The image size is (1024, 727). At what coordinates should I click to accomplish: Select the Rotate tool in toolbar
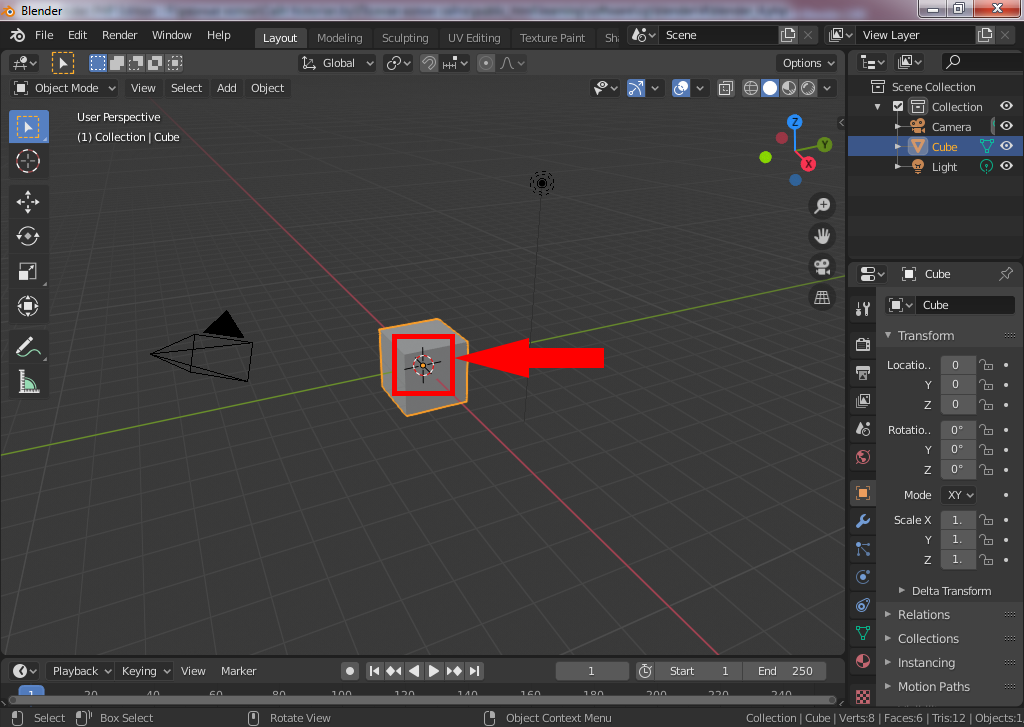pos(28,236)
